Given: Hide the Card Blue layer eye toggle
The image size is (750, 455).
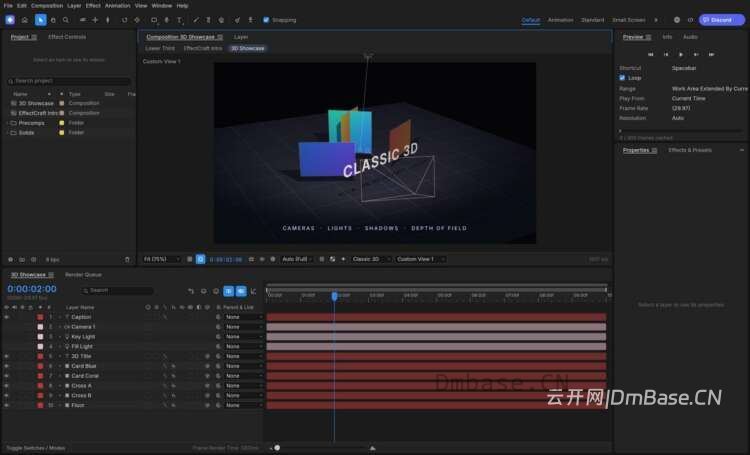Looking at the screenshot, I should [x=7, y=366].
